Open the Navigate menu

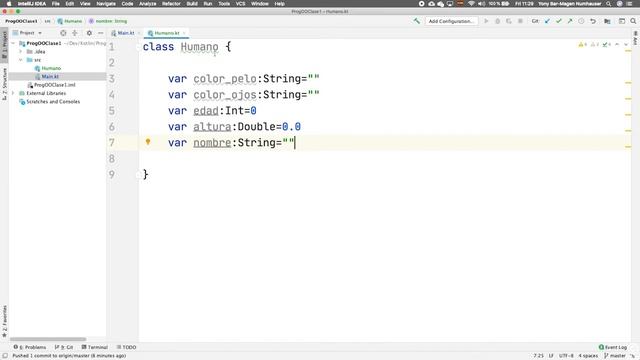point(106,4)
